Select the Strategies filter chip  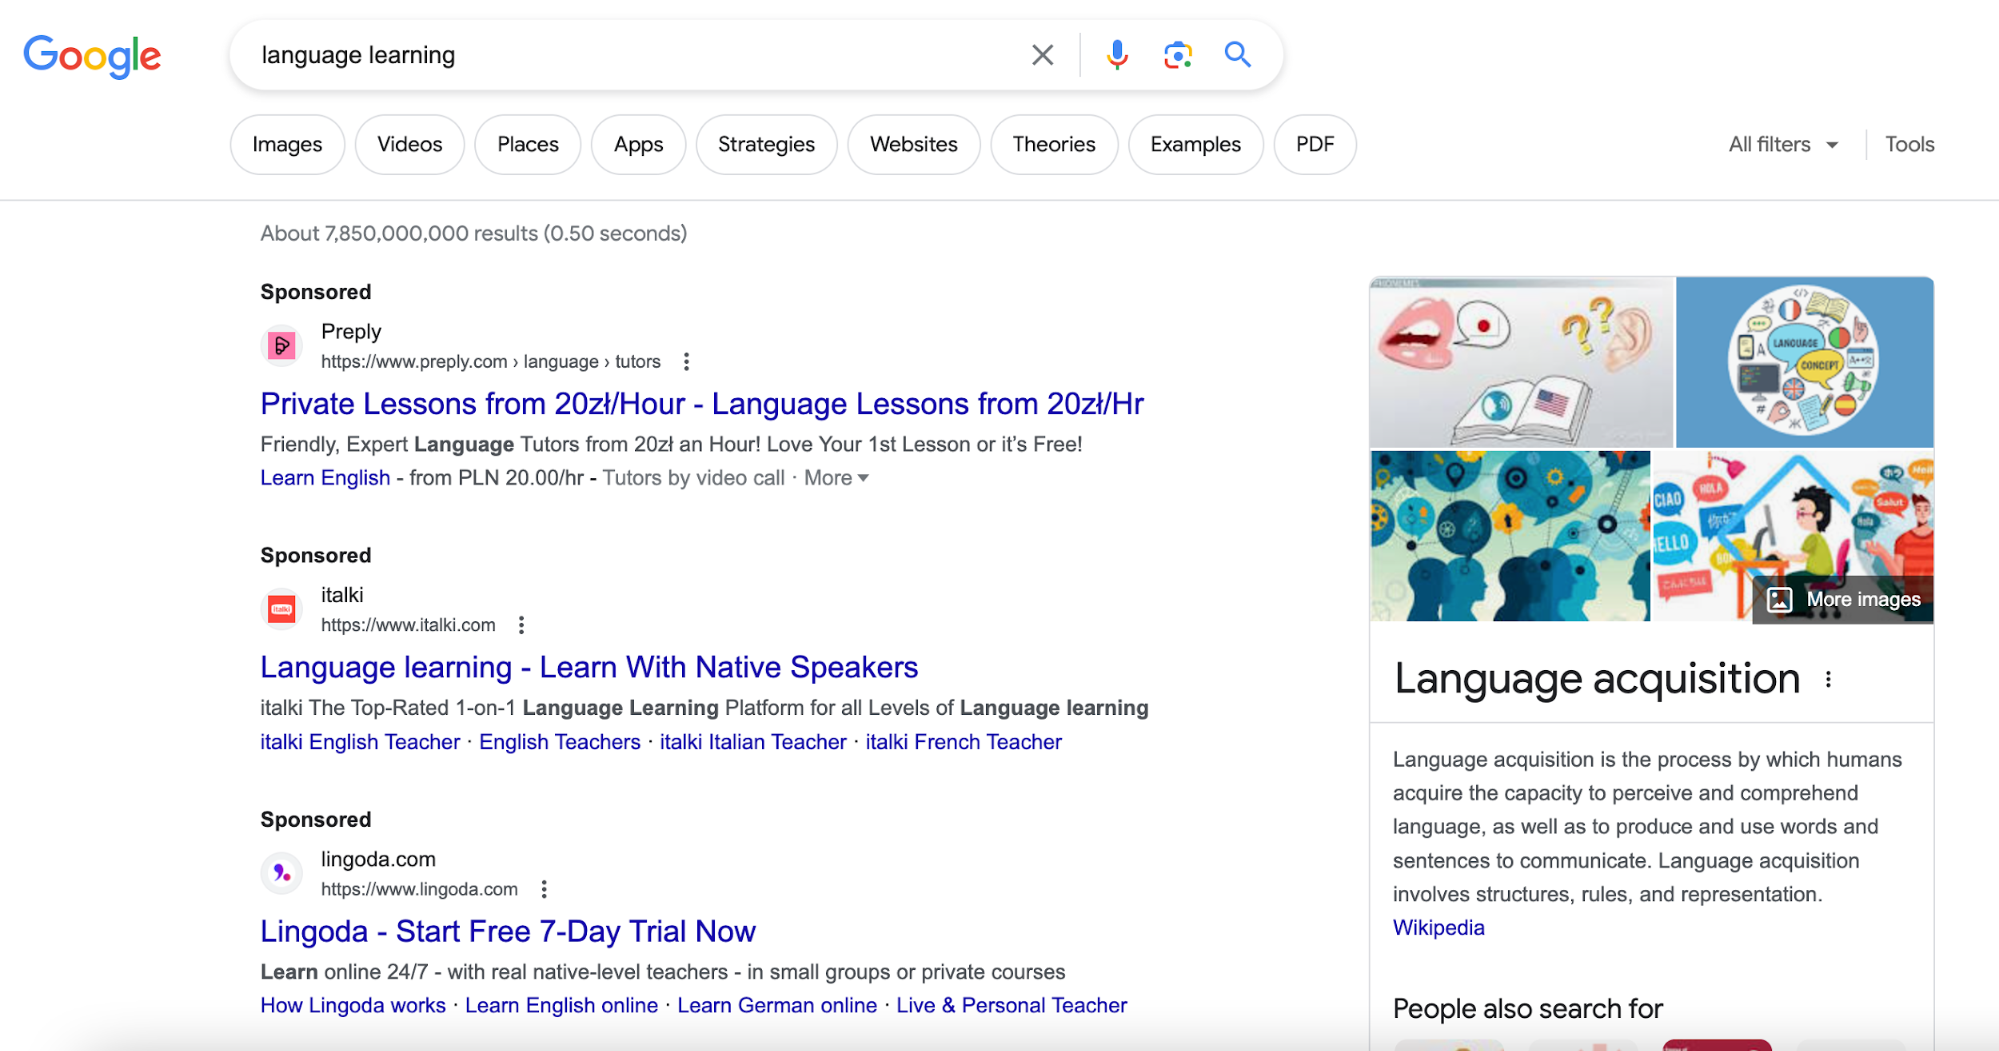click(766, 145)
